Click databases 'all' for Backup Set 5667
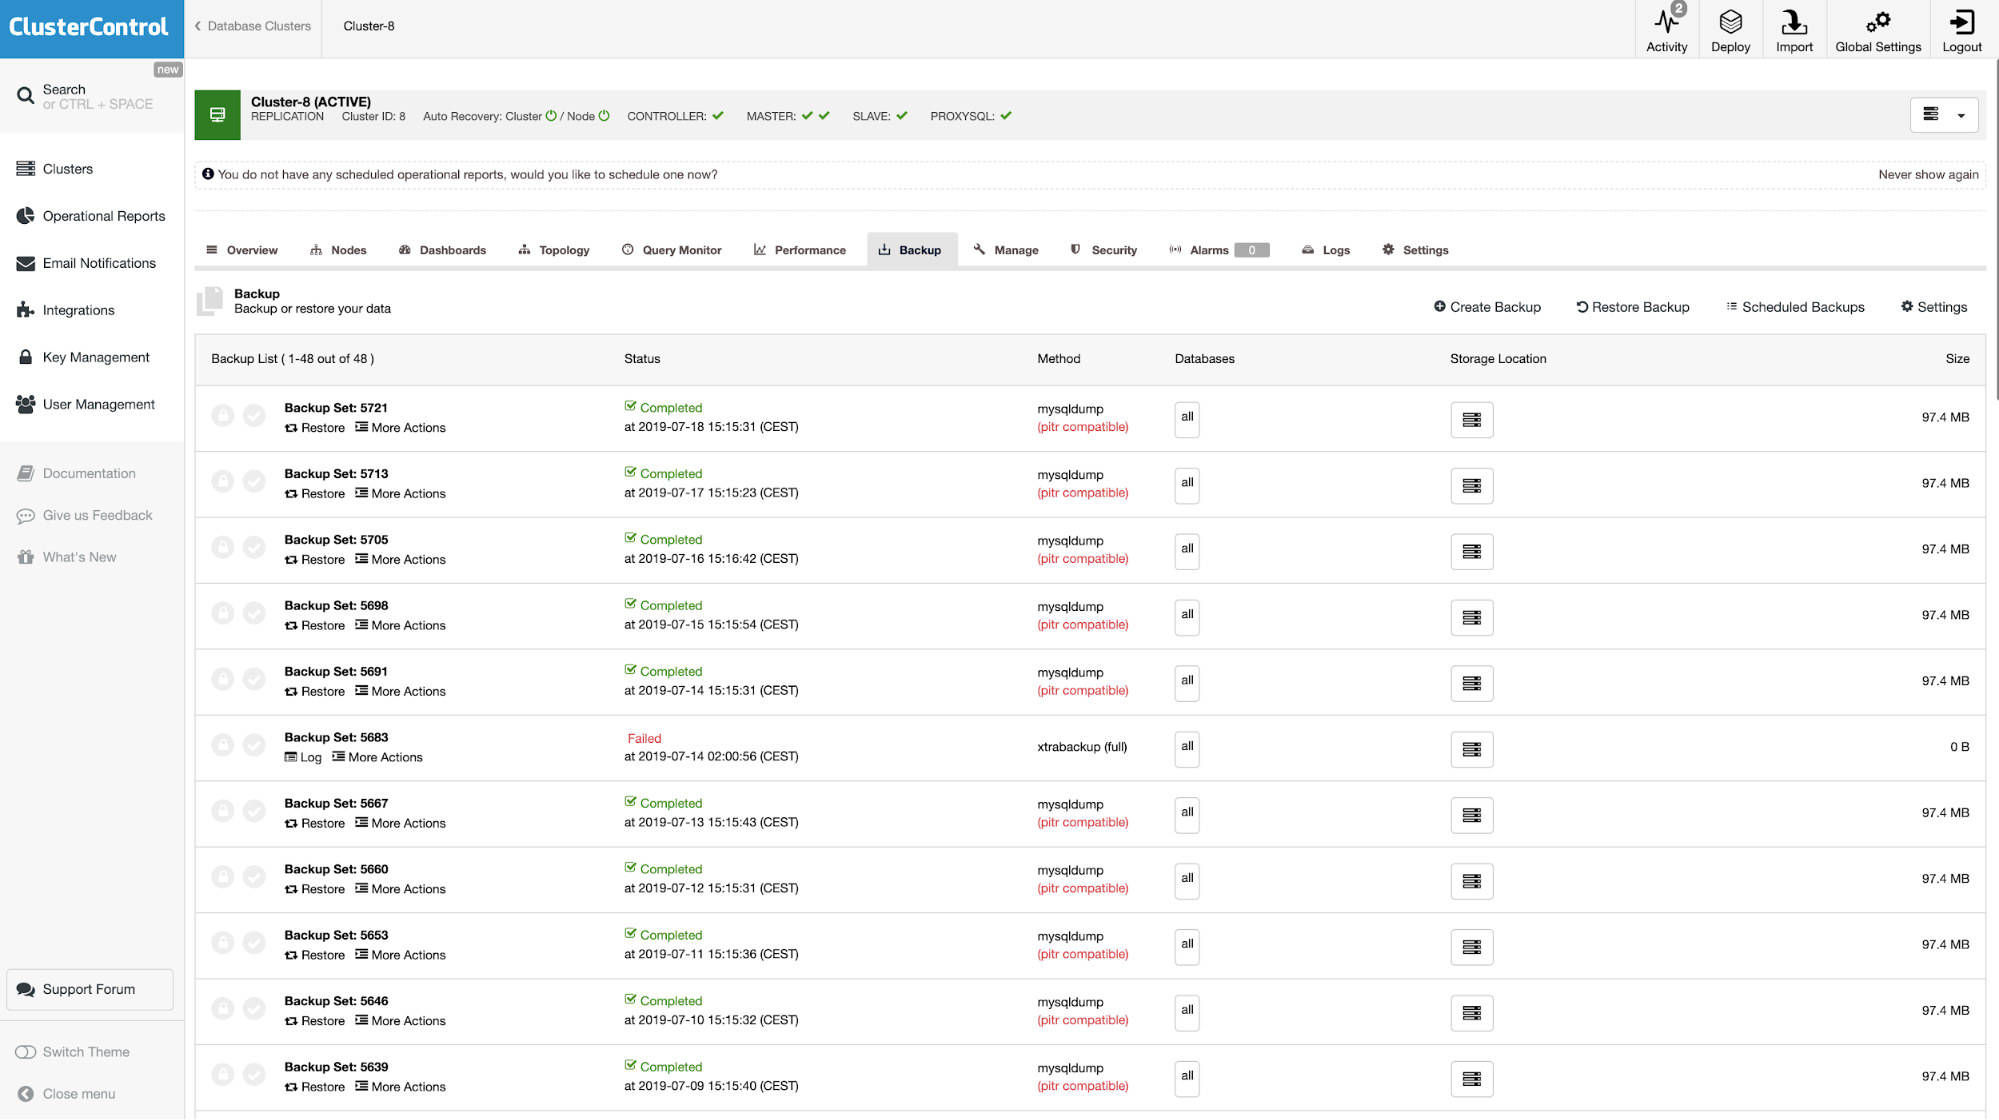This screenshot has height=1120, width=1999. click(1187, 814)
